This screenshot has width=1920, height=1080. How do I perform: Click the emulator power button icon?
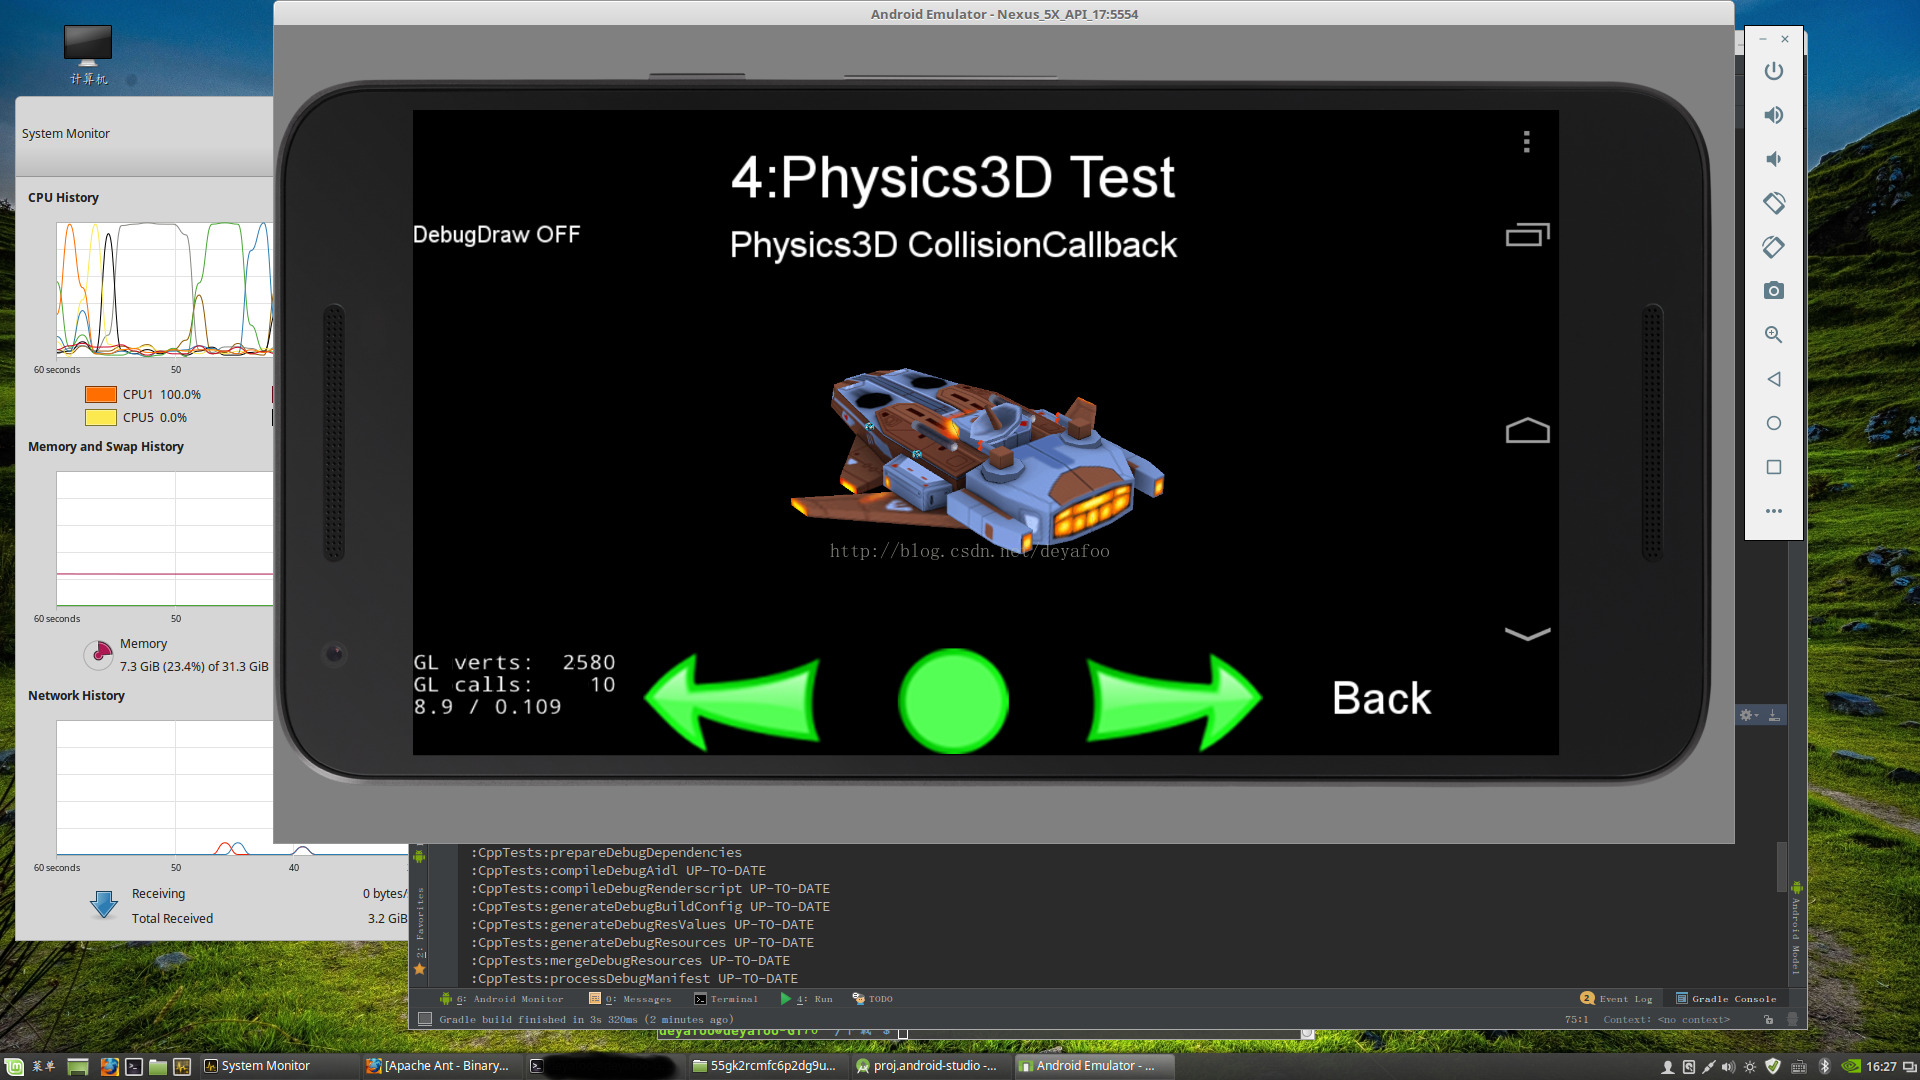pos(1773,71)
